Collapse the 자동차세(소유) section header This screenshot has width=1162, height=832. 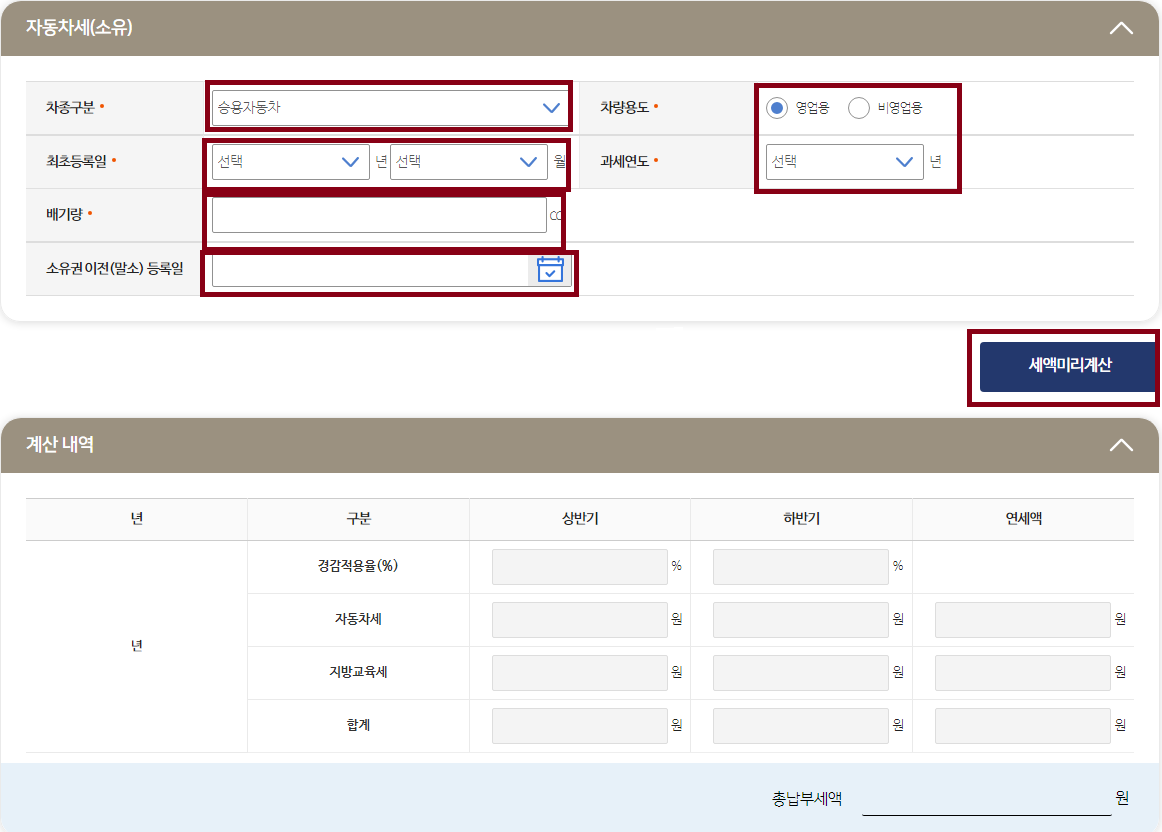[1120, 28]
